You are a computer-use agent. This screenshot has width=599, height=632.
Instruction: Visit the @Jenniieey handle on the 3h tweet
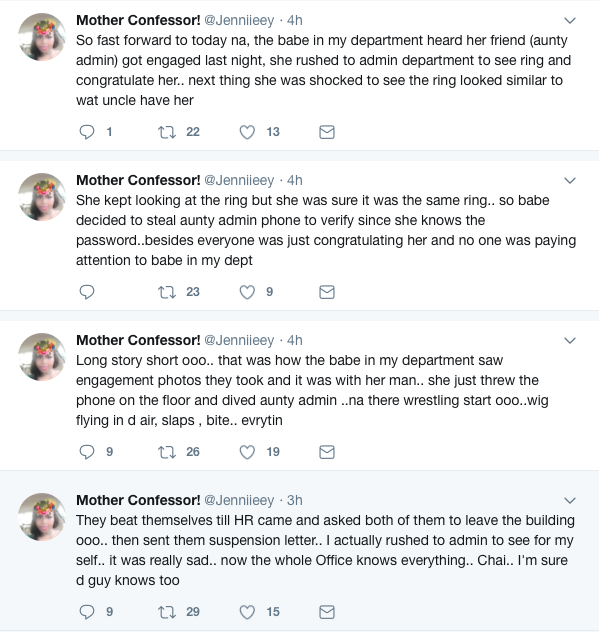pos(239,500)
